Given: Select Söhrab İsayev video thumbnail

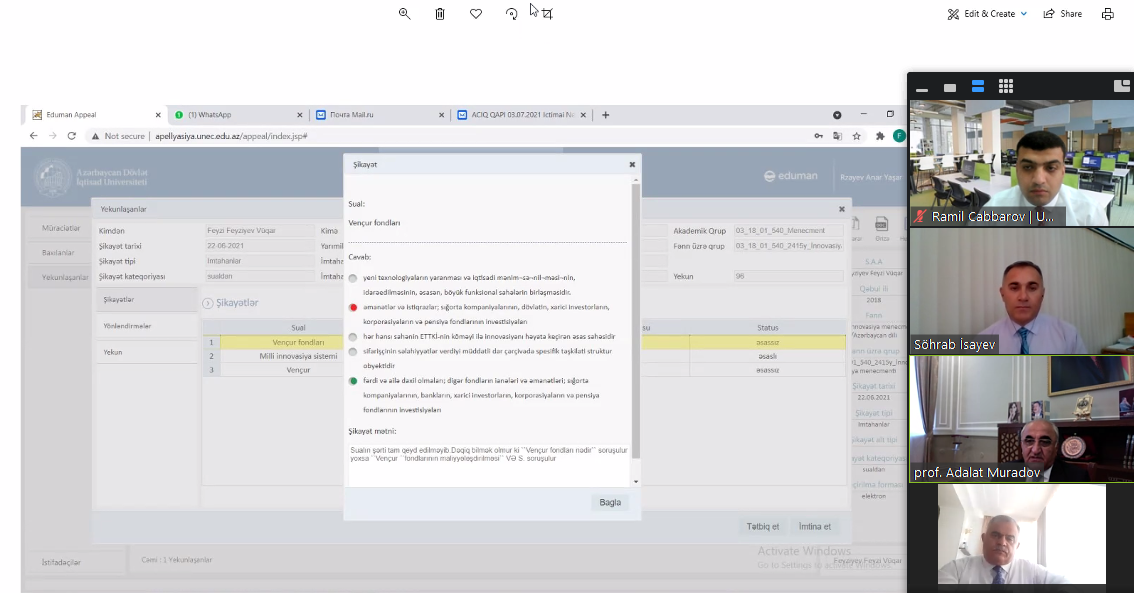Looking at the screenshot, I should point(1021,291).
